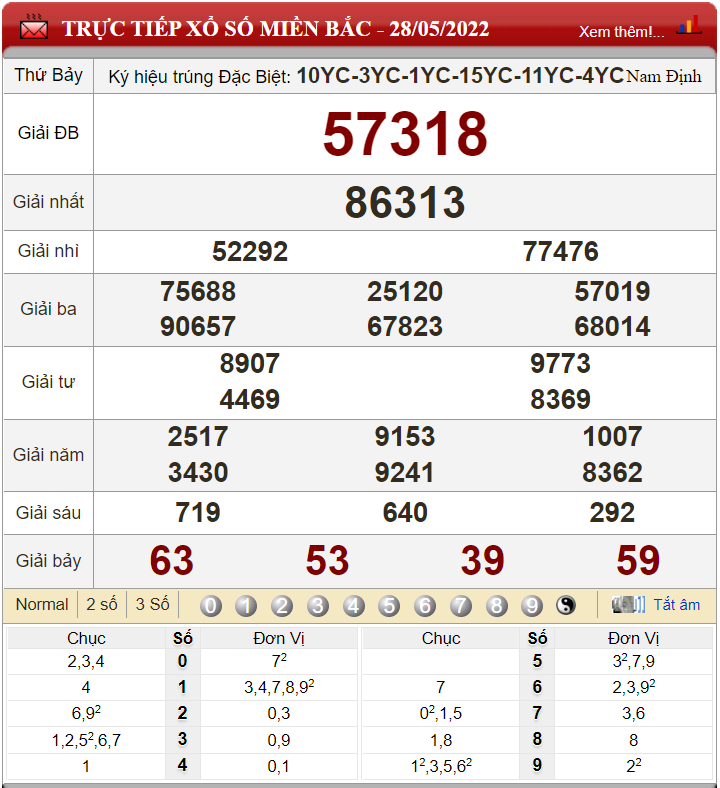Select the special prize number 57318
This screenshot has width=720, height=788.
pyautogui.click(x=405, y=134)
